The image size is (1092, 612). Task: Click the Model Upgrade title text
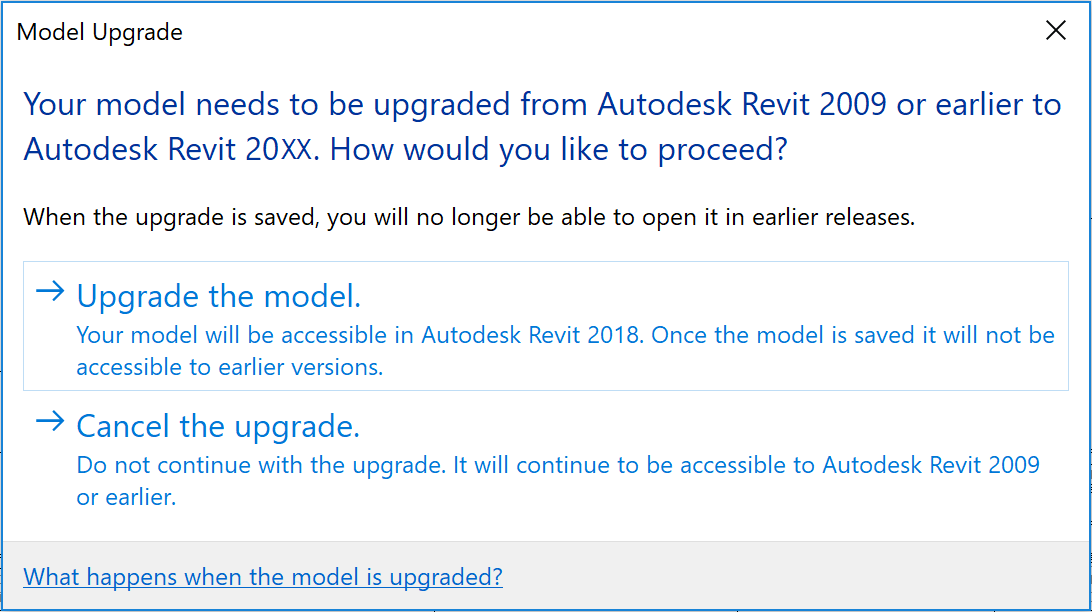pos(98,32)
